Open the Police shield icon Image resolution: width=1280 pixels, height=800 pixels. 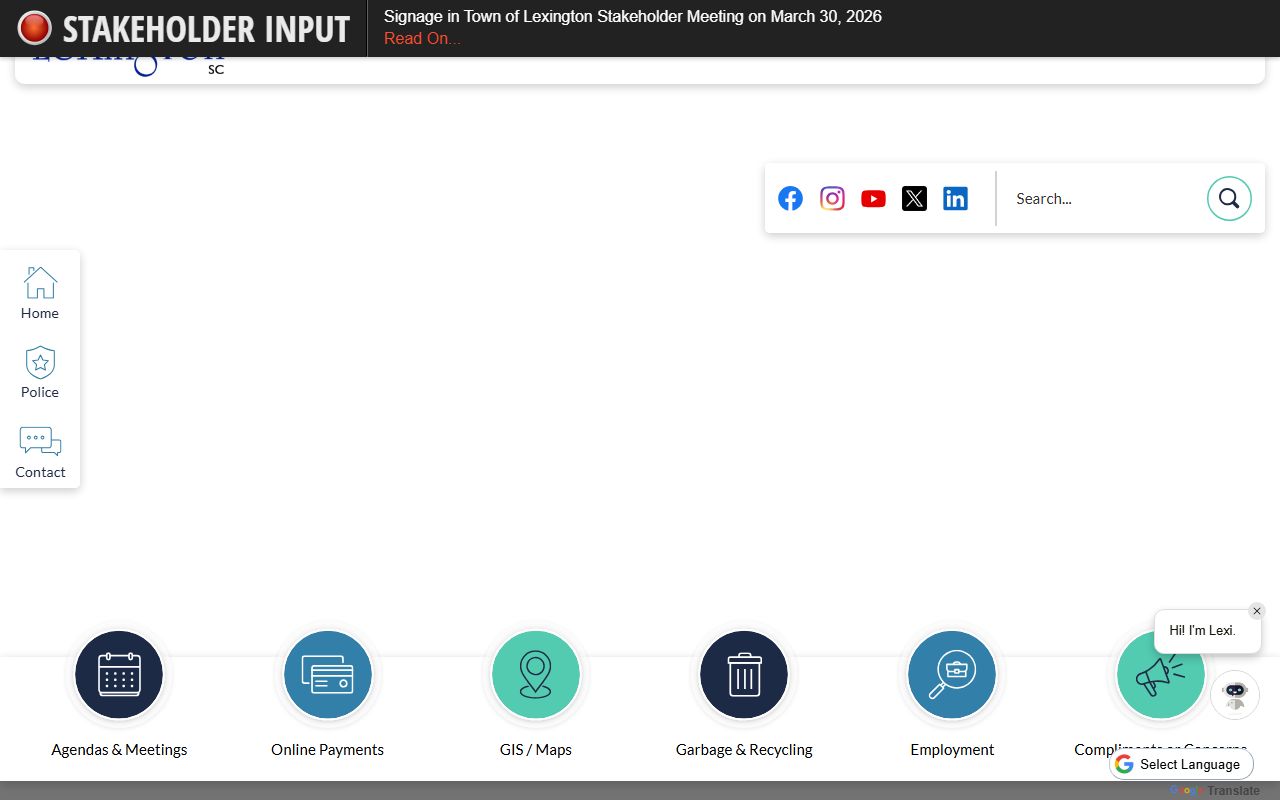pyautogui.click(x=40, y=363)
